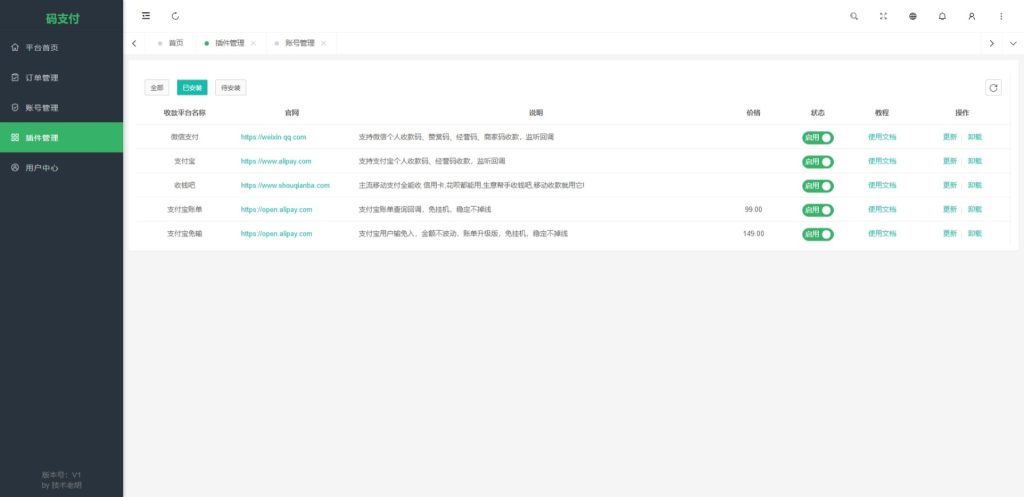Image resolution: width=1024 pixels, height=497 pixels.
Task: Open 订单管理 in the sidebar
Action: [x=42, y=78]
